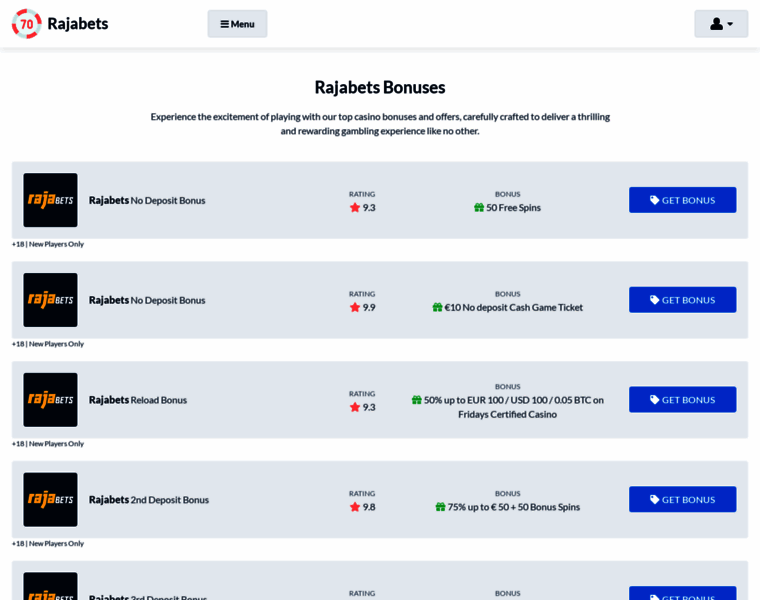This screenshot has height=600, width=760.
Task: Click the gift icon beside 50% up to EUR 100
Action: click(x=416, y=400)
